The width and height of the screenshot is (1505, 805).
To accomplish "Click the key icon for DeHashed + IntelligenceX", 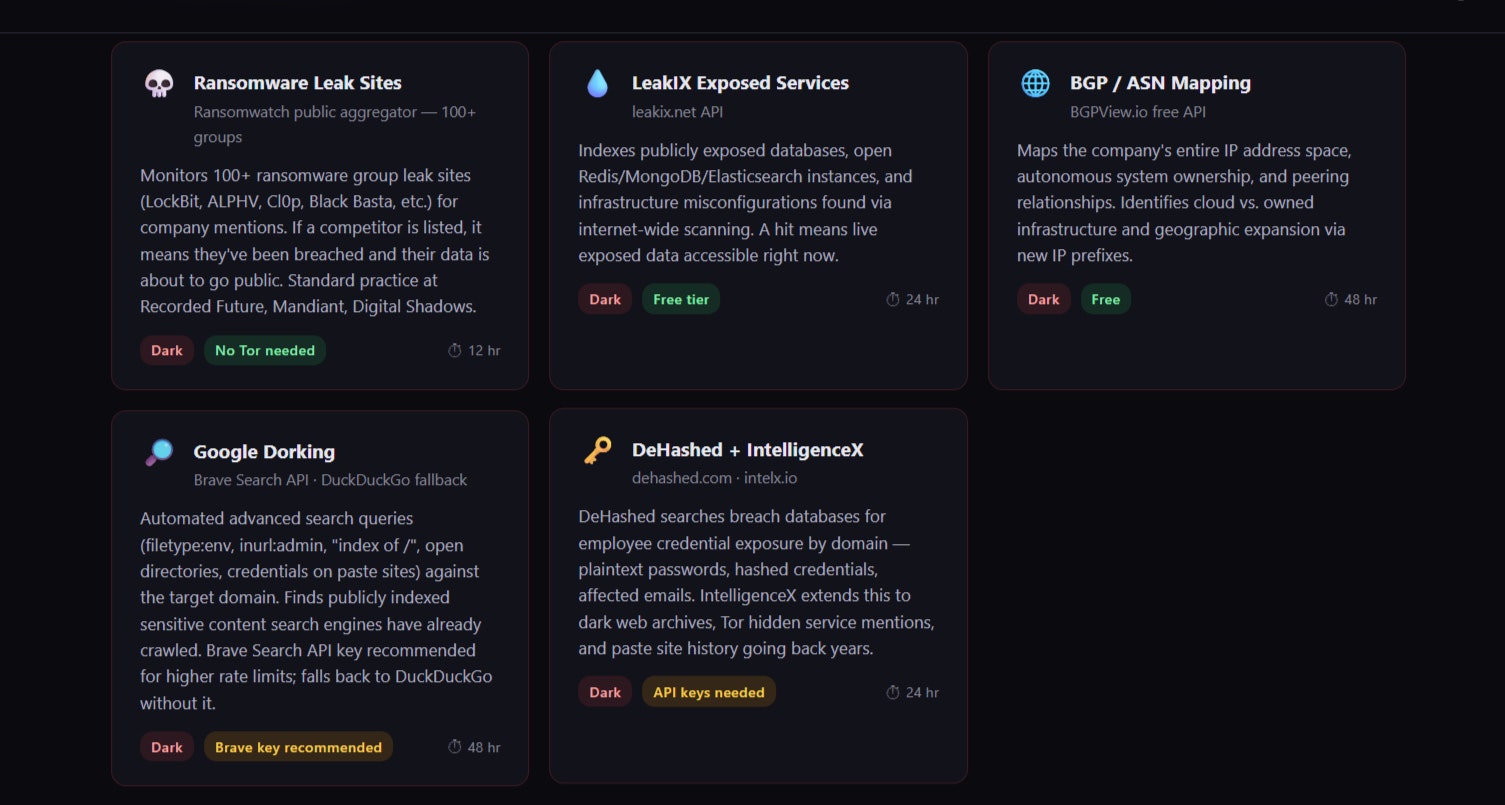I will click(597, 451).
